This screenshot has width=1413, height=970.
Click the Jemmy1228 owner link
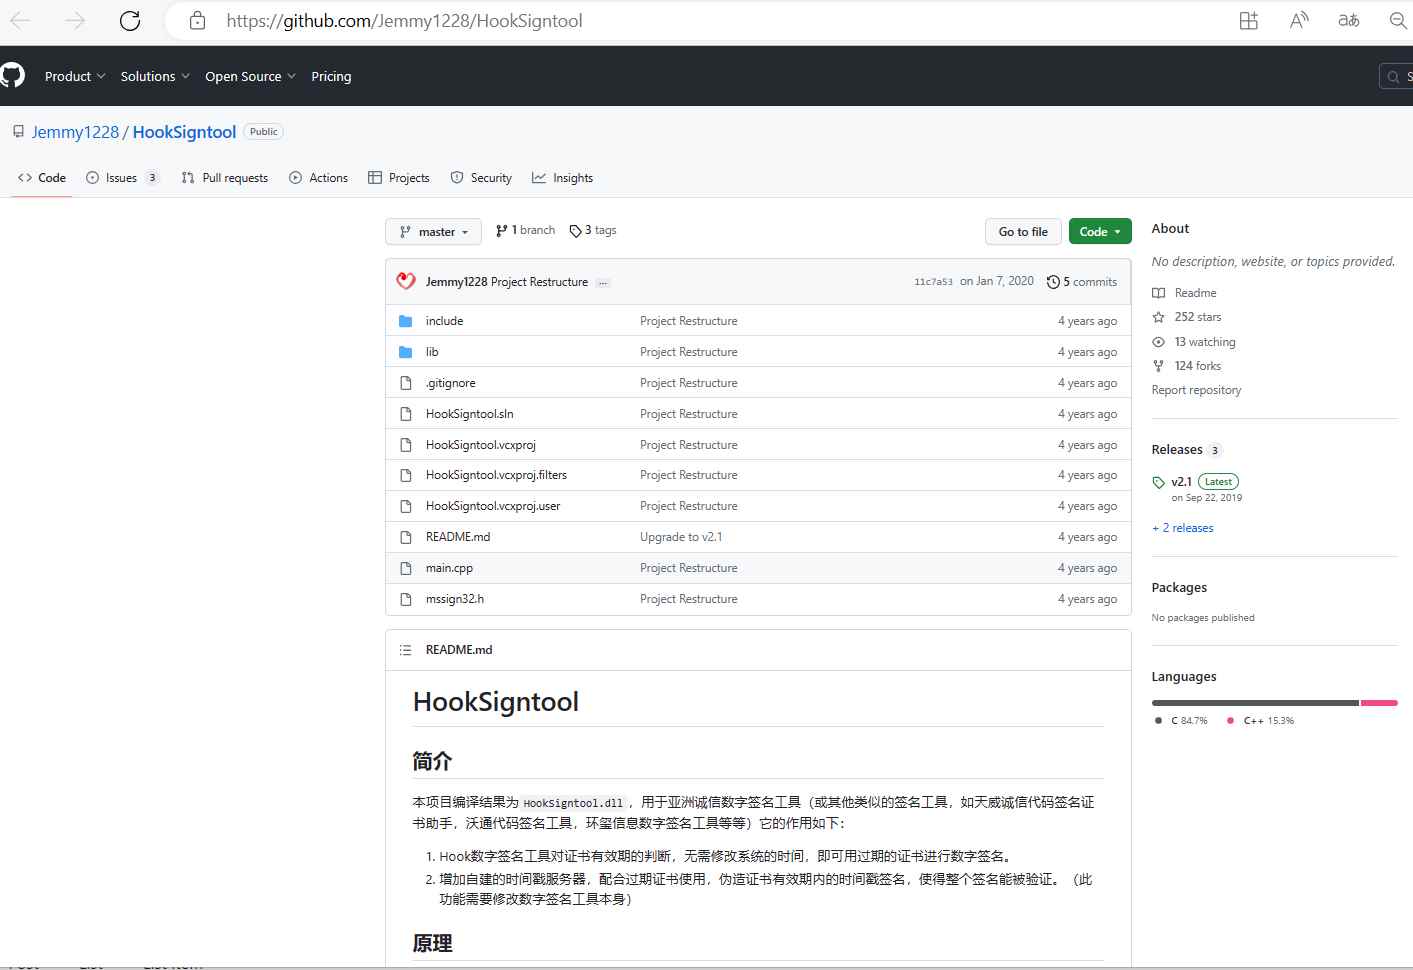pos(75,132)
